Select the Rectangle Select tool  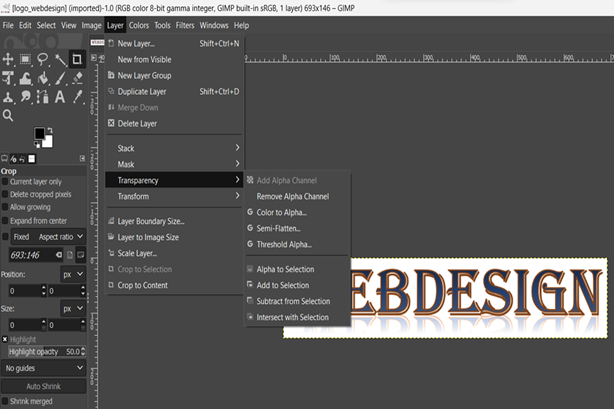click(x=26, y=60)
